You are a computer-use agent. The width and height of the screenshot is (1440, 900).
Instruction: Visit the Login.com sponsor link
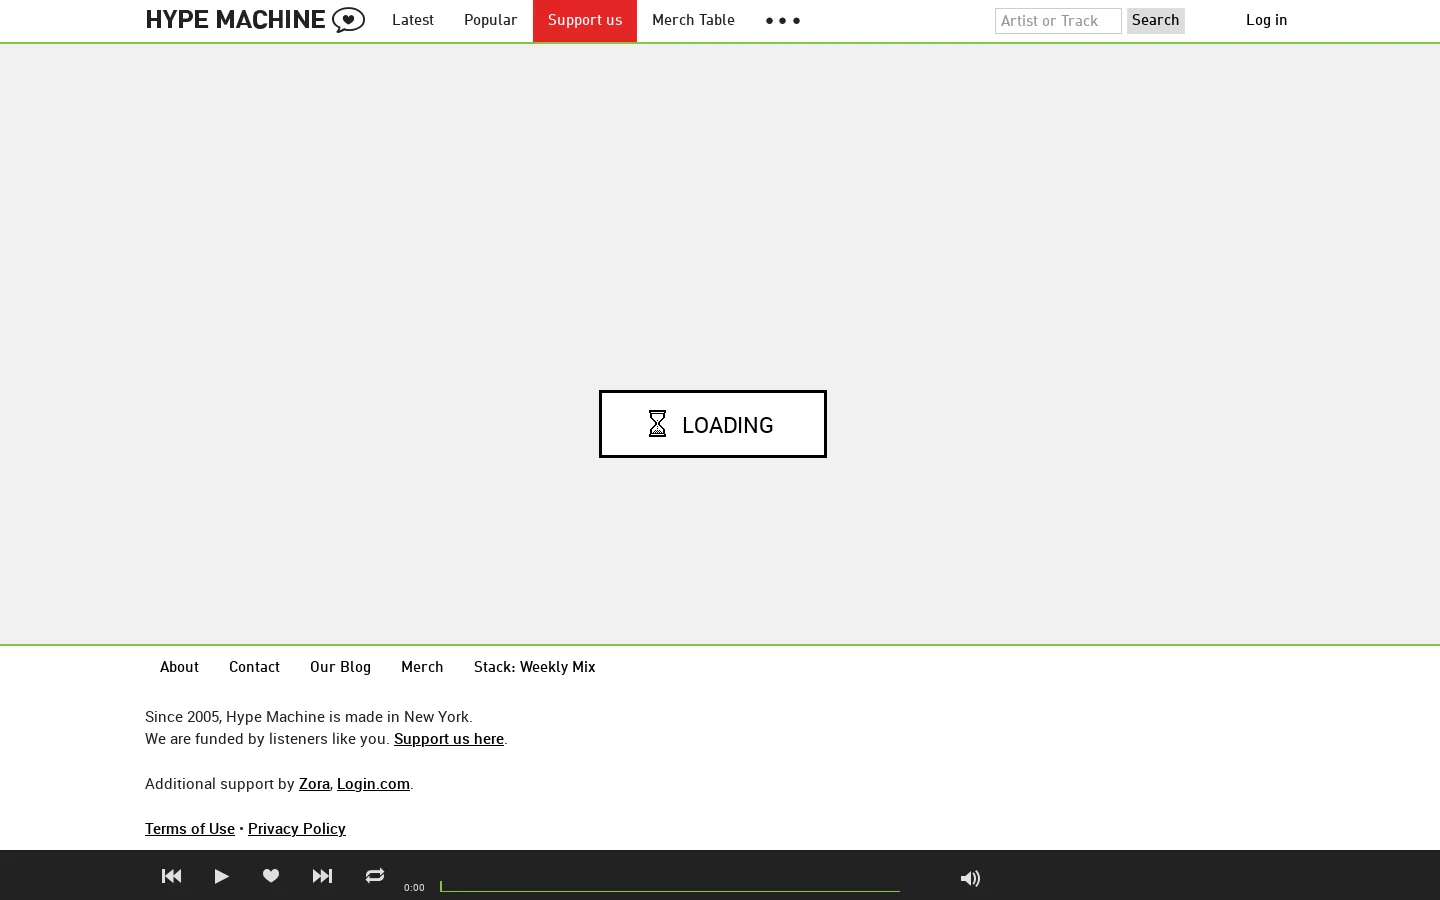coord(373,784)
